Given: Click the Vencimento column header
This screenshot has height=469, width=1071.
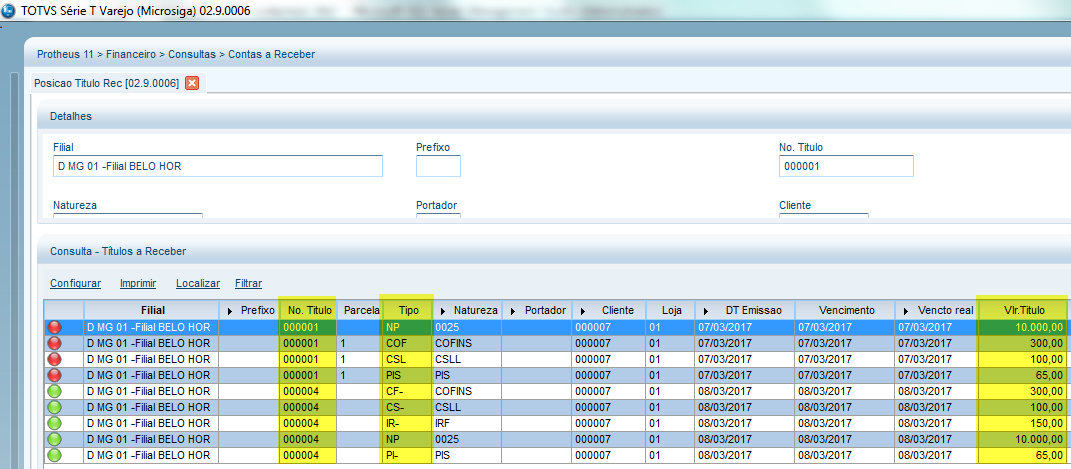Looking at the screenshot, I should click(x=845, y=310).
